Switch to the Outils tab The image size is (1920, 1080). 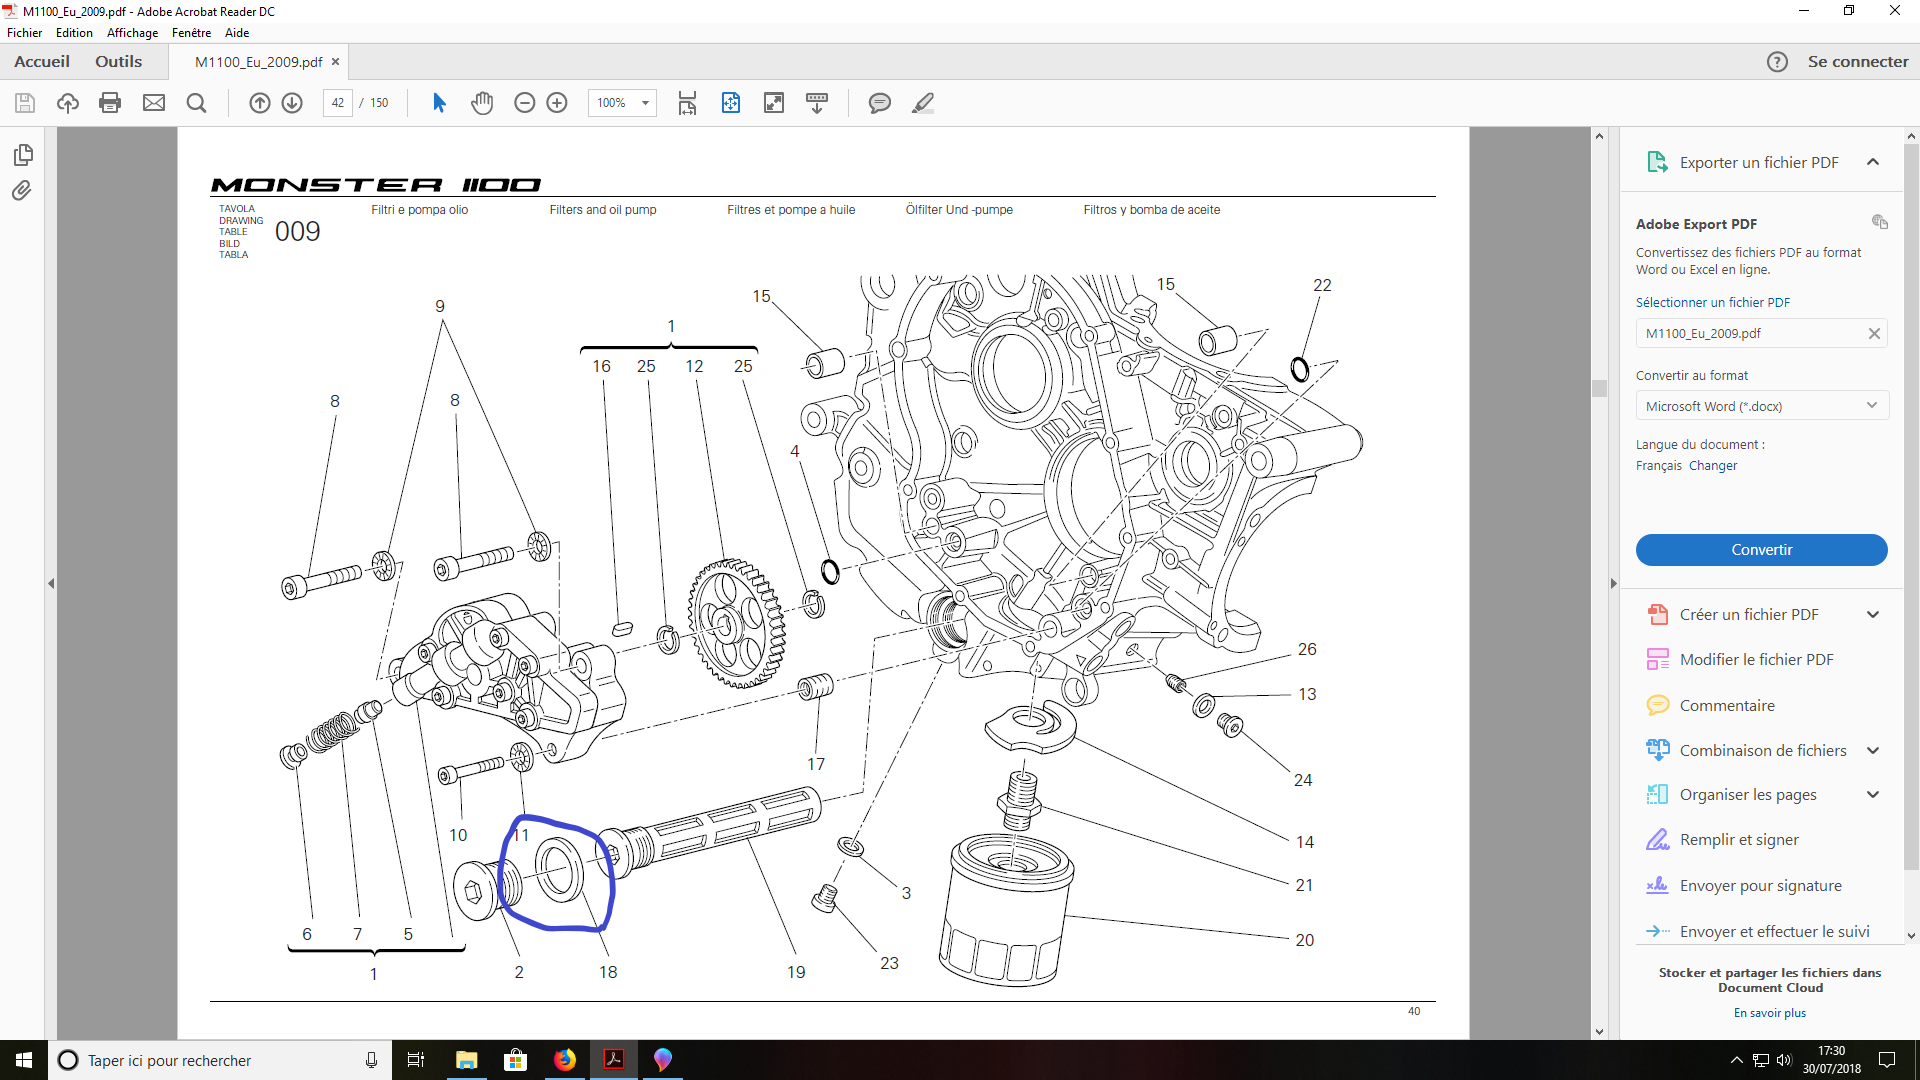[x=118, y=62]
